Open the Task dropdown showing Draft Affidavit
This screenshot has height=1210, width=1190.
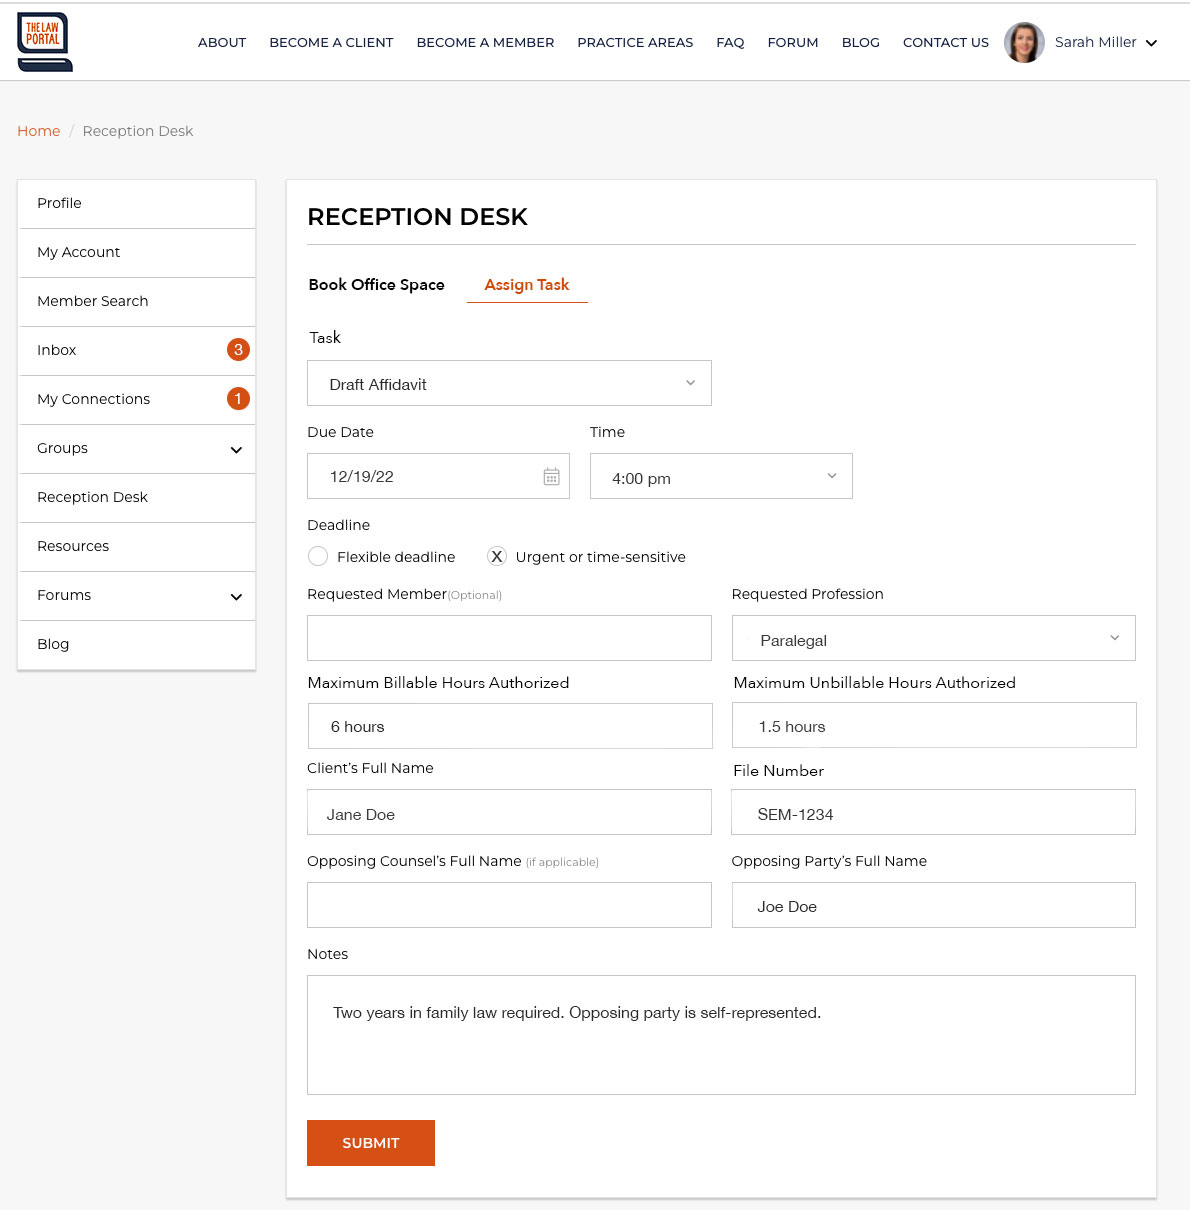509,384
